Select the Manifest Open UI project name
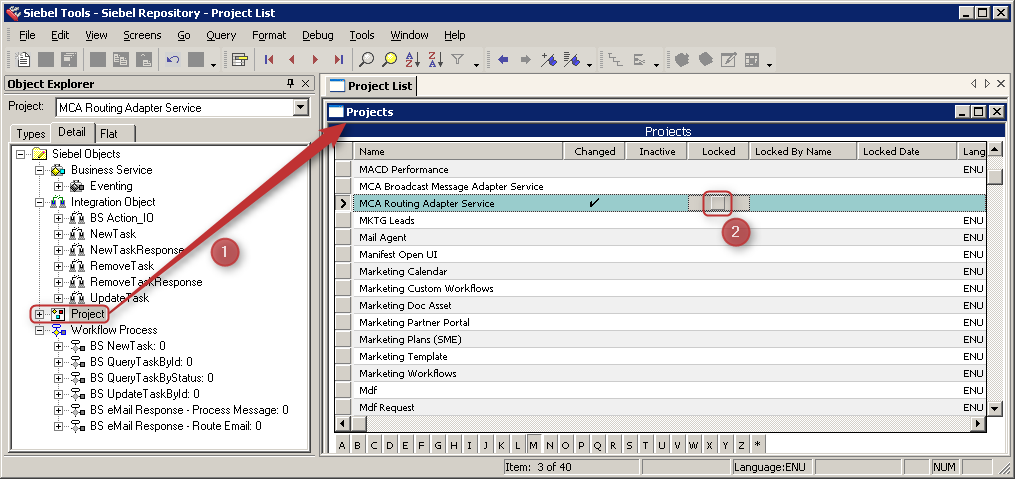Viewport: 1015px width, 479px height. click(398, 254)
